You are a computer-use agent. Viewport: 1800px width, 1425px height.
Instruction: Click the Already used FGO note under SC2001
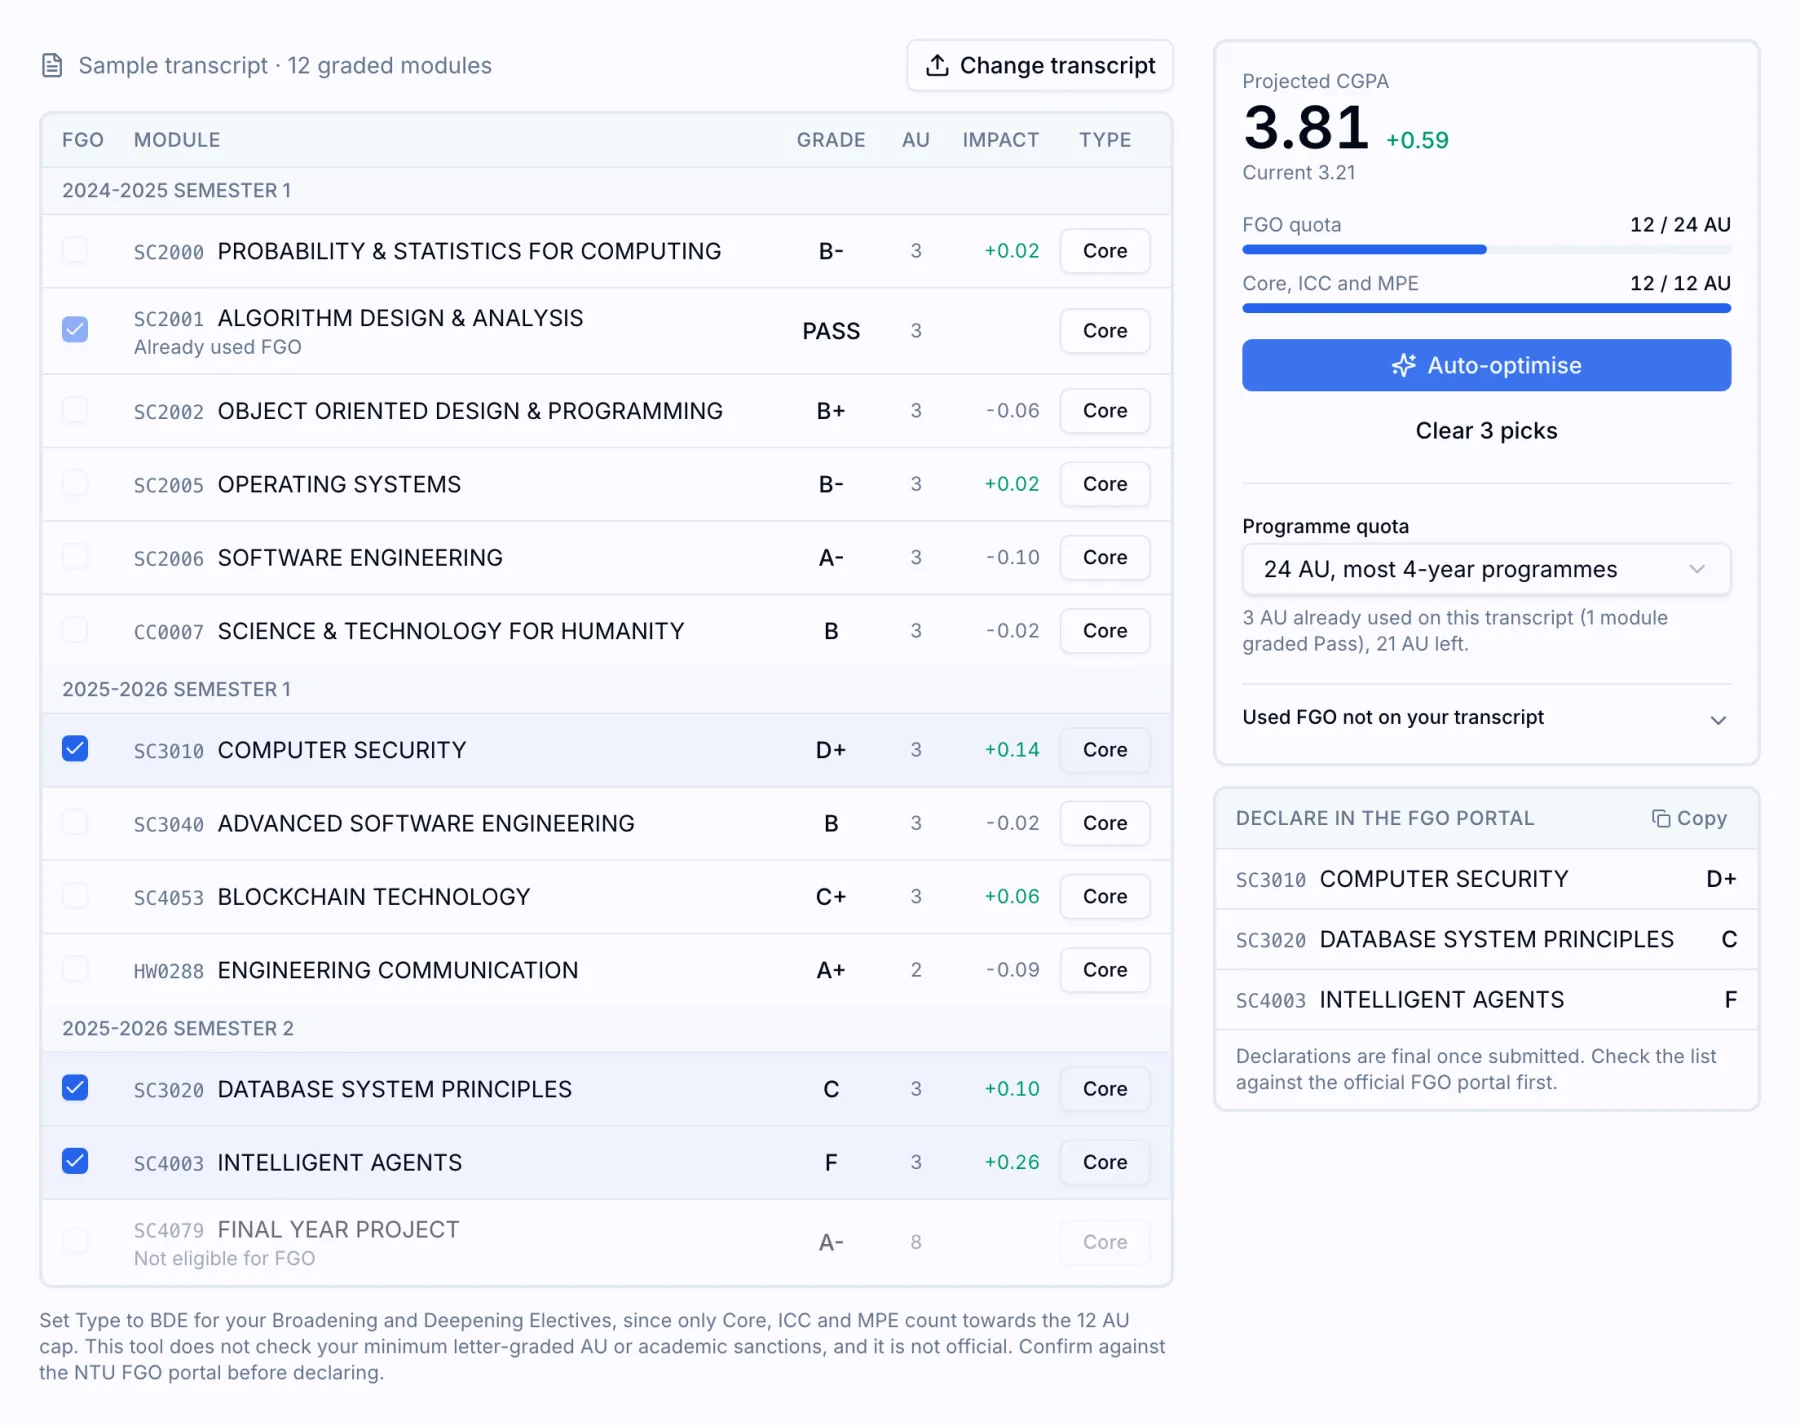click(x=218, y=347)
